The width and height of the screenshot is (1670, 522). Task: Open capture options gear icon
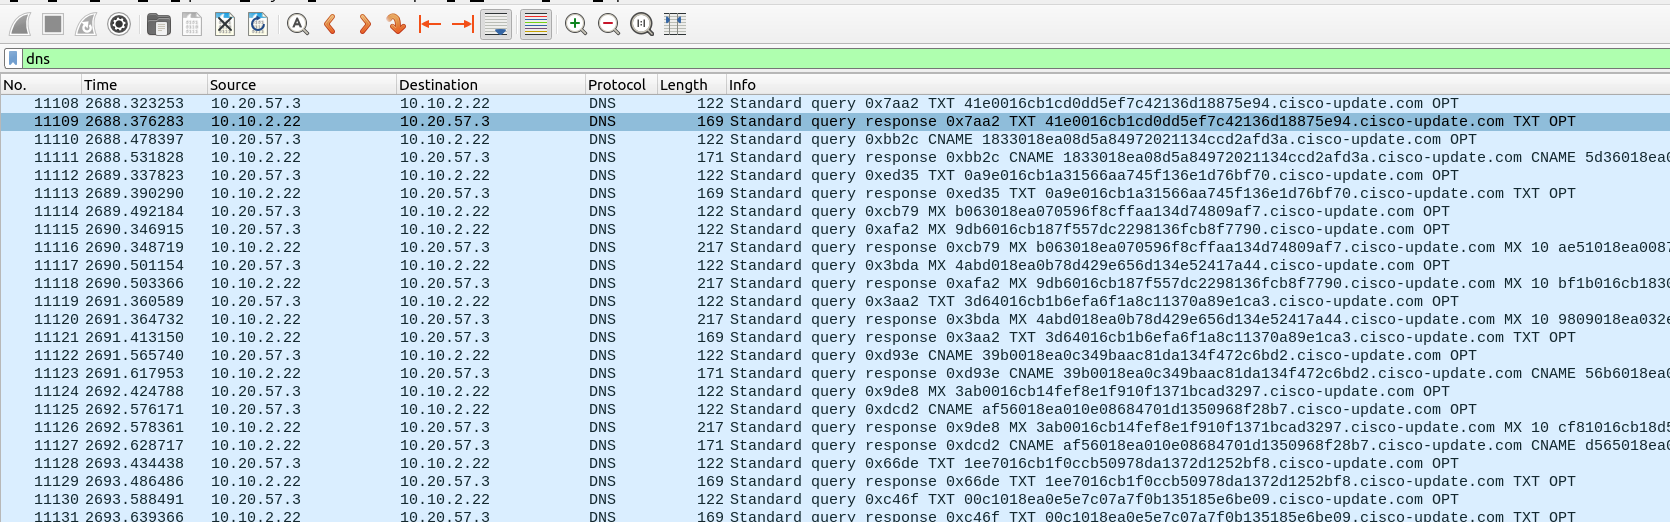119,24
